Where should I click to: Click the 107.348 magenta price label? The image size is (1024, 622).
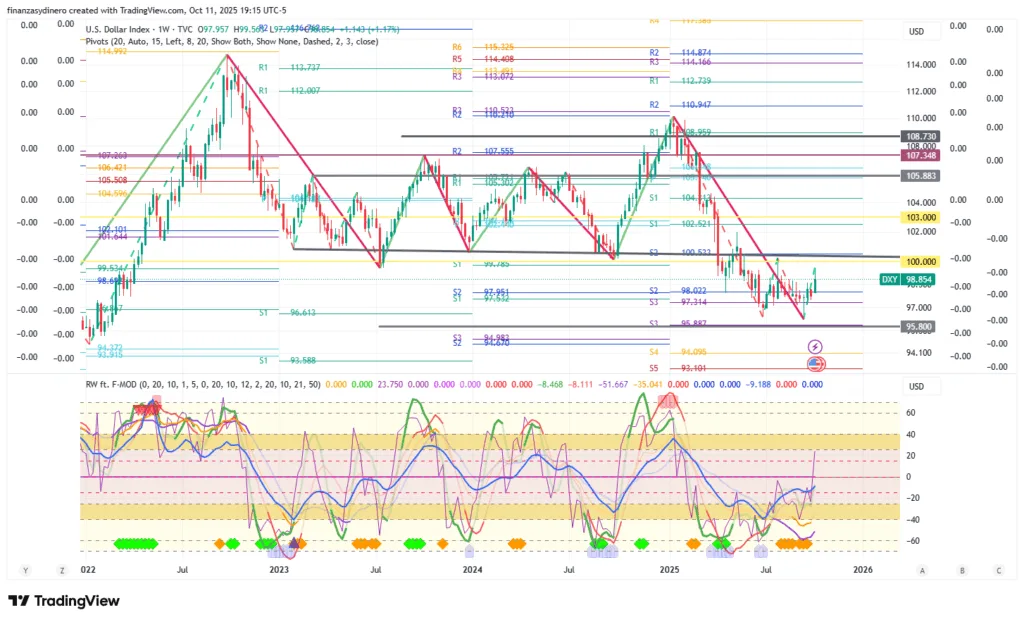click(x=919, y=156)
